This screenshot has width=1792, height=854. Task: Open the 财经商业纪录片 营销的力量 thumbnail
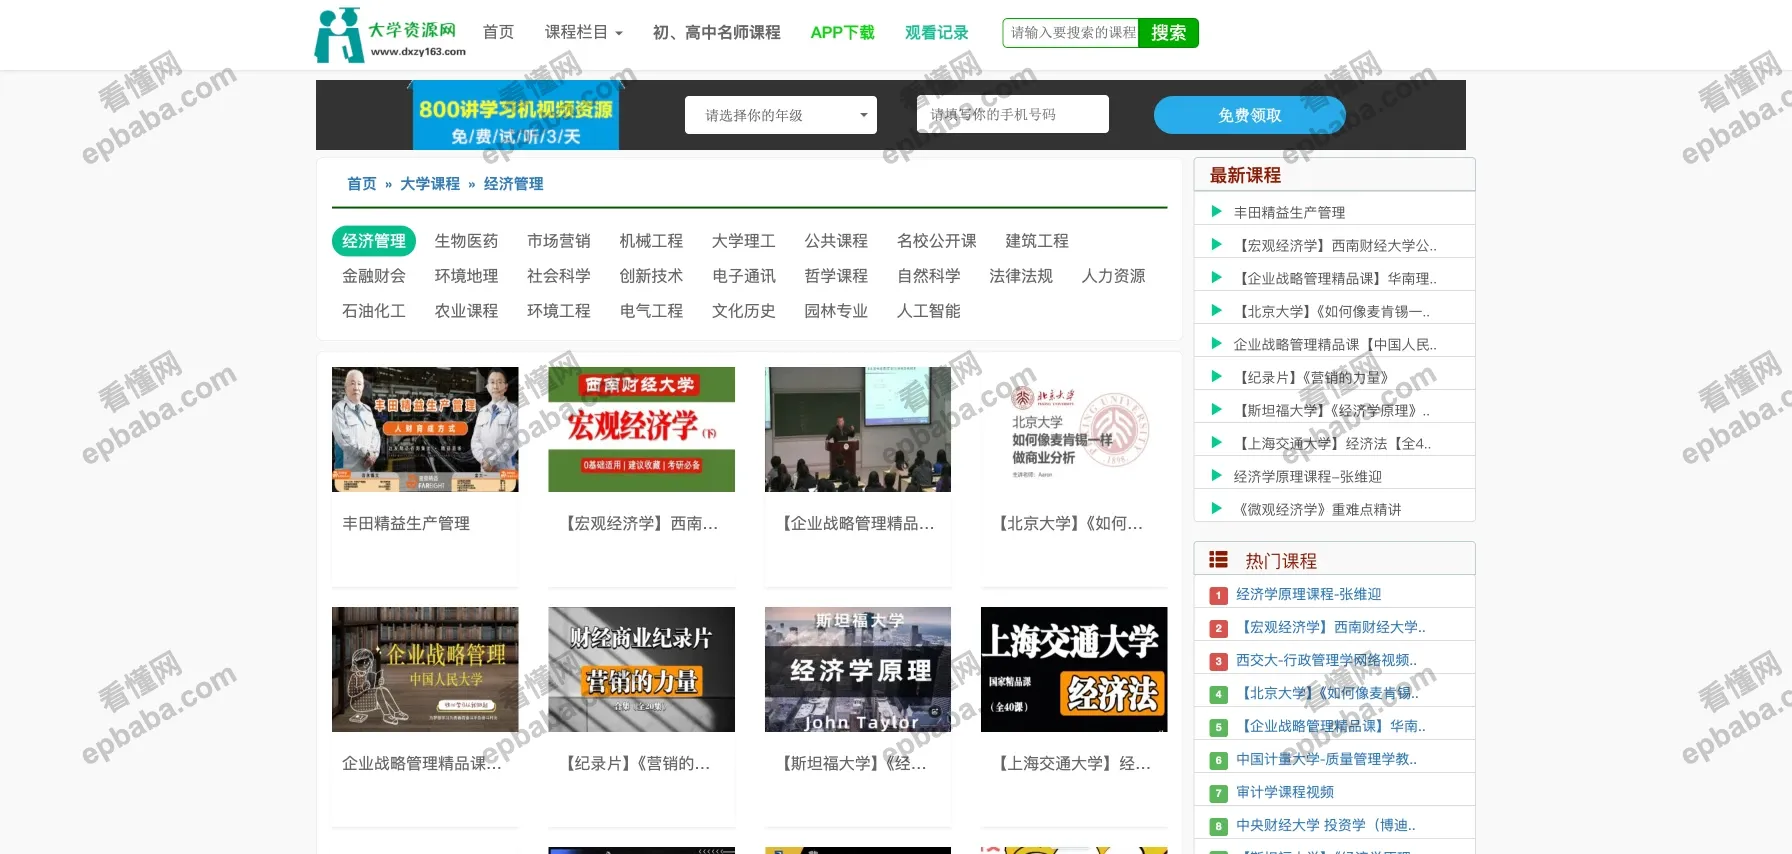coord(641,669)
